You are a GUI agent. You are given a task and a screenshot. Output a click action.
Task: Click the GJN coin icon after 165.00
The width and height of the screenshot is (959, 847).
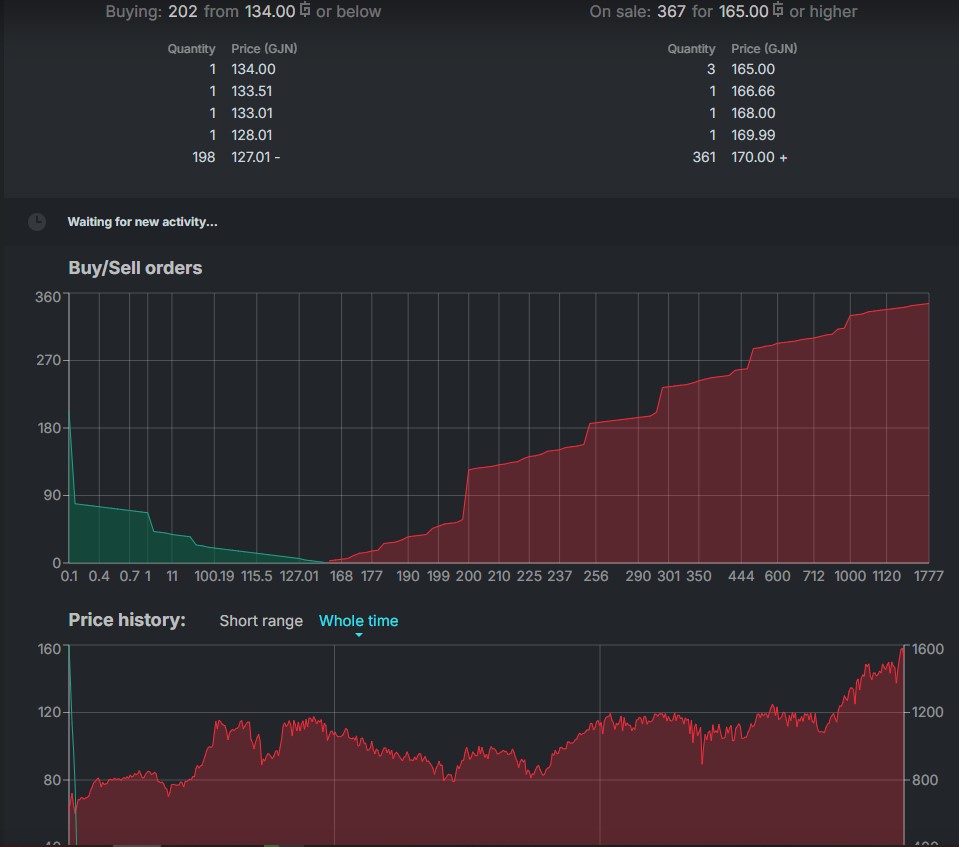click(778, 11)
